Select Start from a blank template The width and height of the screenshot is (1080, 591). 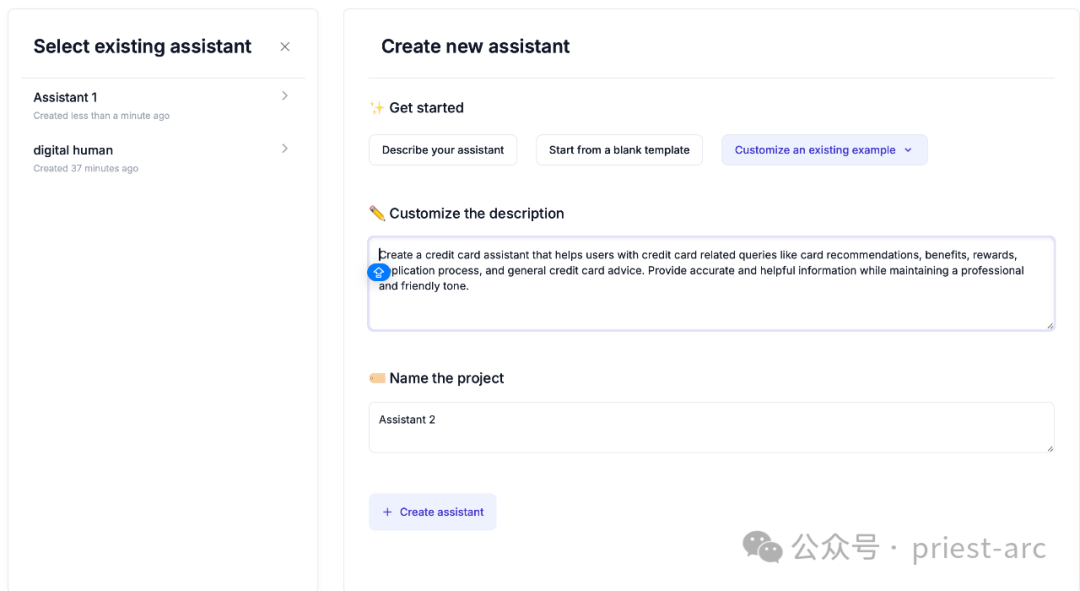coord(619,150)
